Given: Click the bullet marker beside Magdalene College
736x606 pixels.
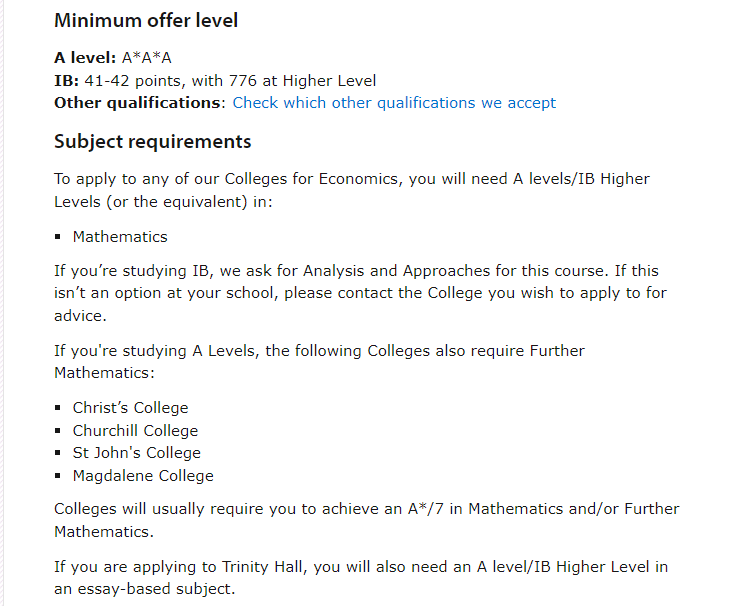Looking at the screenshot, I should click(58, 476).
